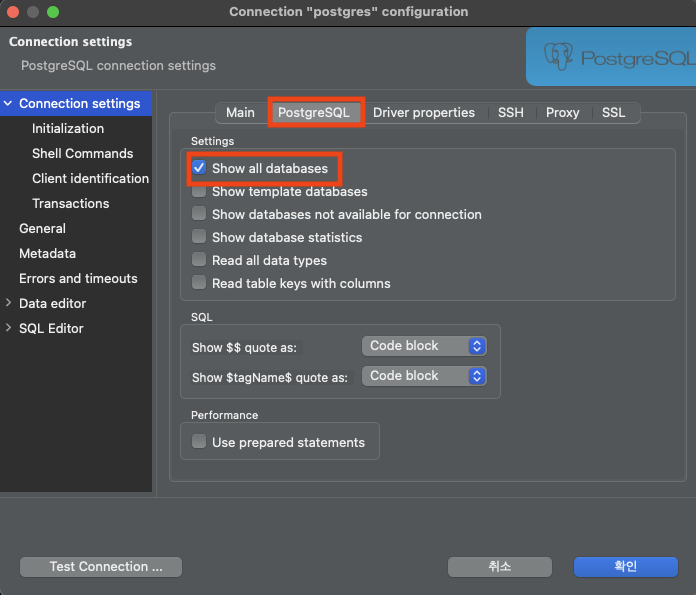The height and width of the screenshot is (595, 696).
Task: Open Initialization settings page
Action: [x=68, y=128]
